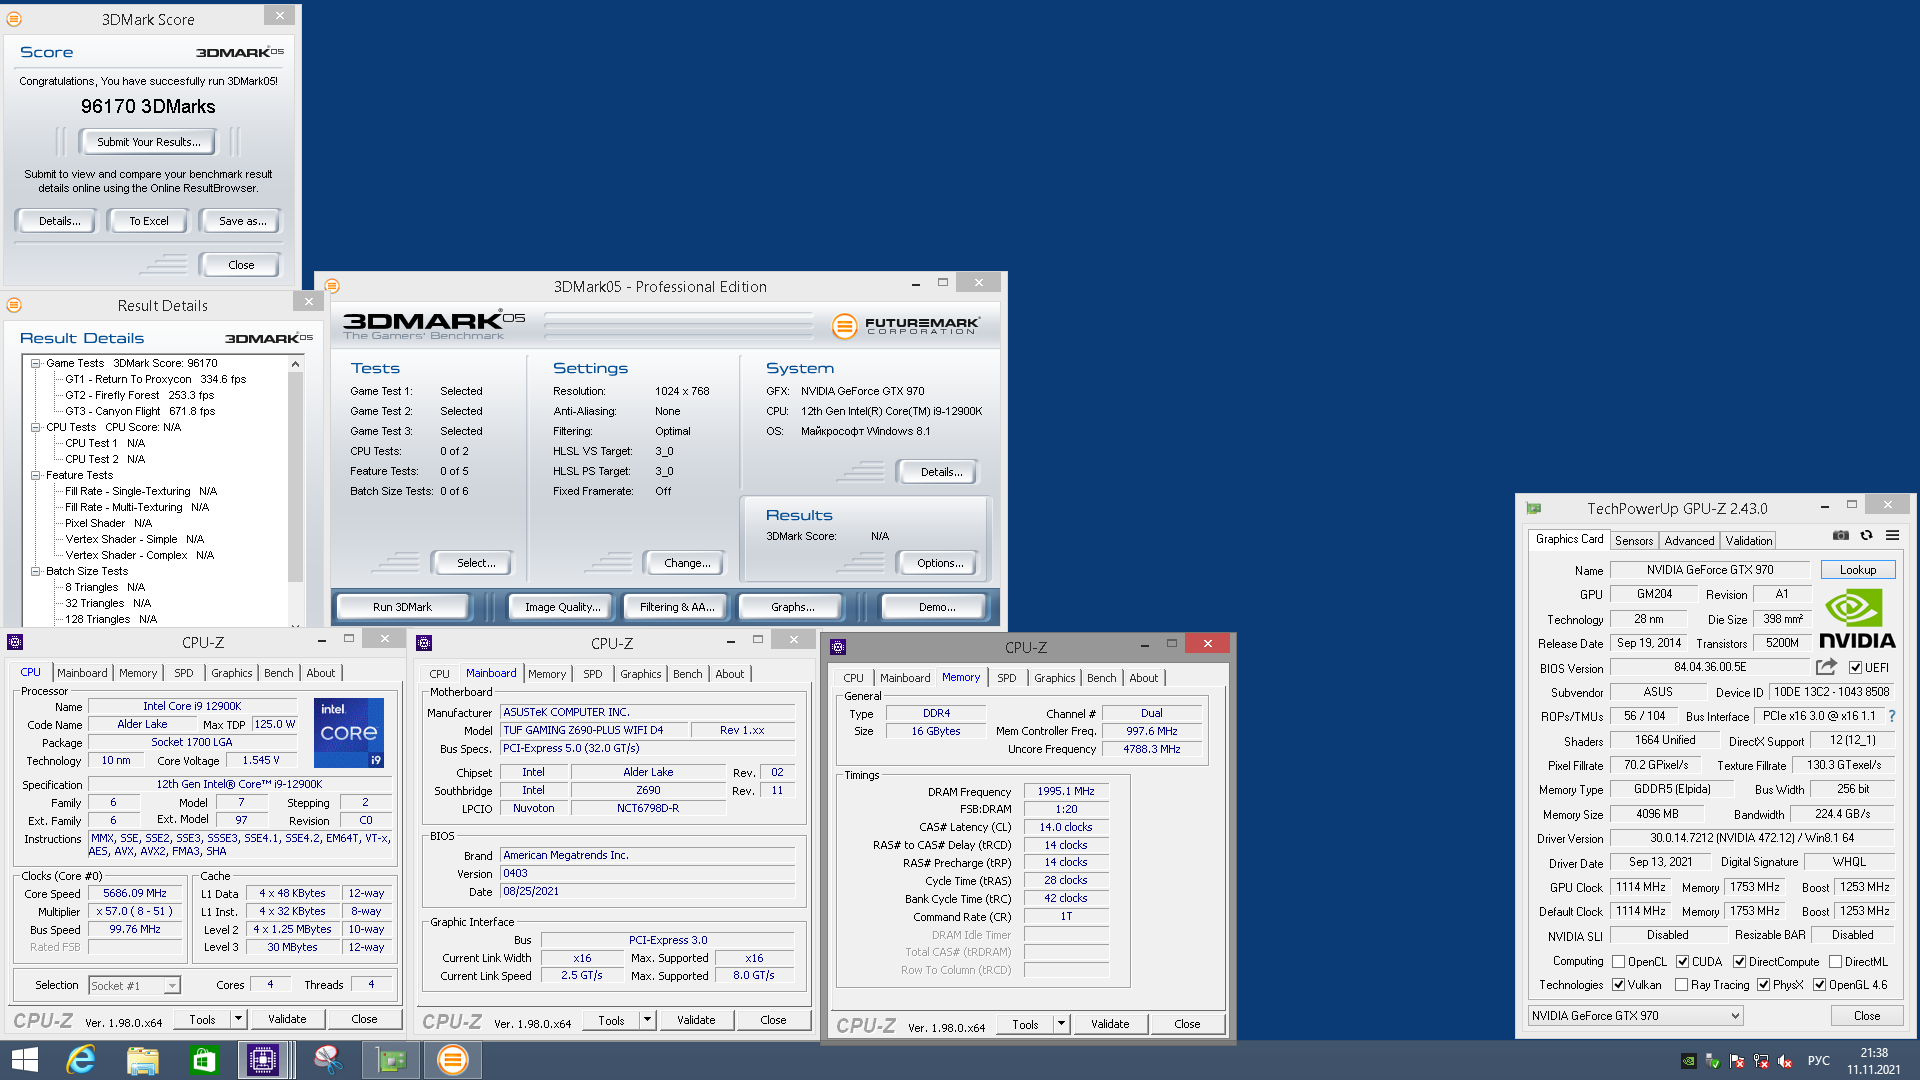
Task: Switch to 3DMark taskbar icon
Action: click(453, 1060)
